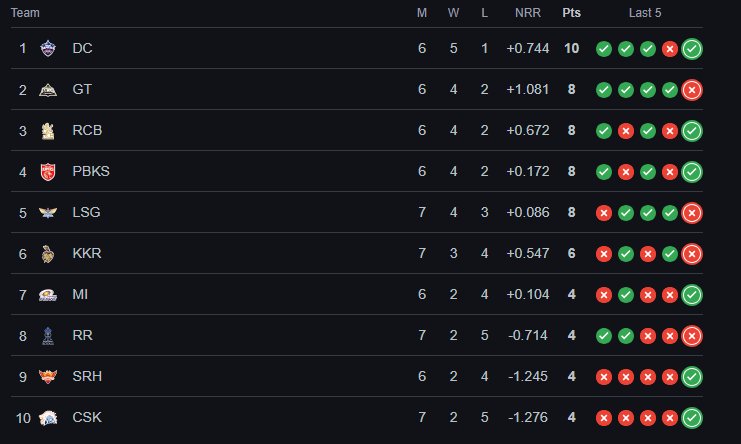Open the RCB team name link
This screenshot has height=444, width=741.
click(87, 130)
